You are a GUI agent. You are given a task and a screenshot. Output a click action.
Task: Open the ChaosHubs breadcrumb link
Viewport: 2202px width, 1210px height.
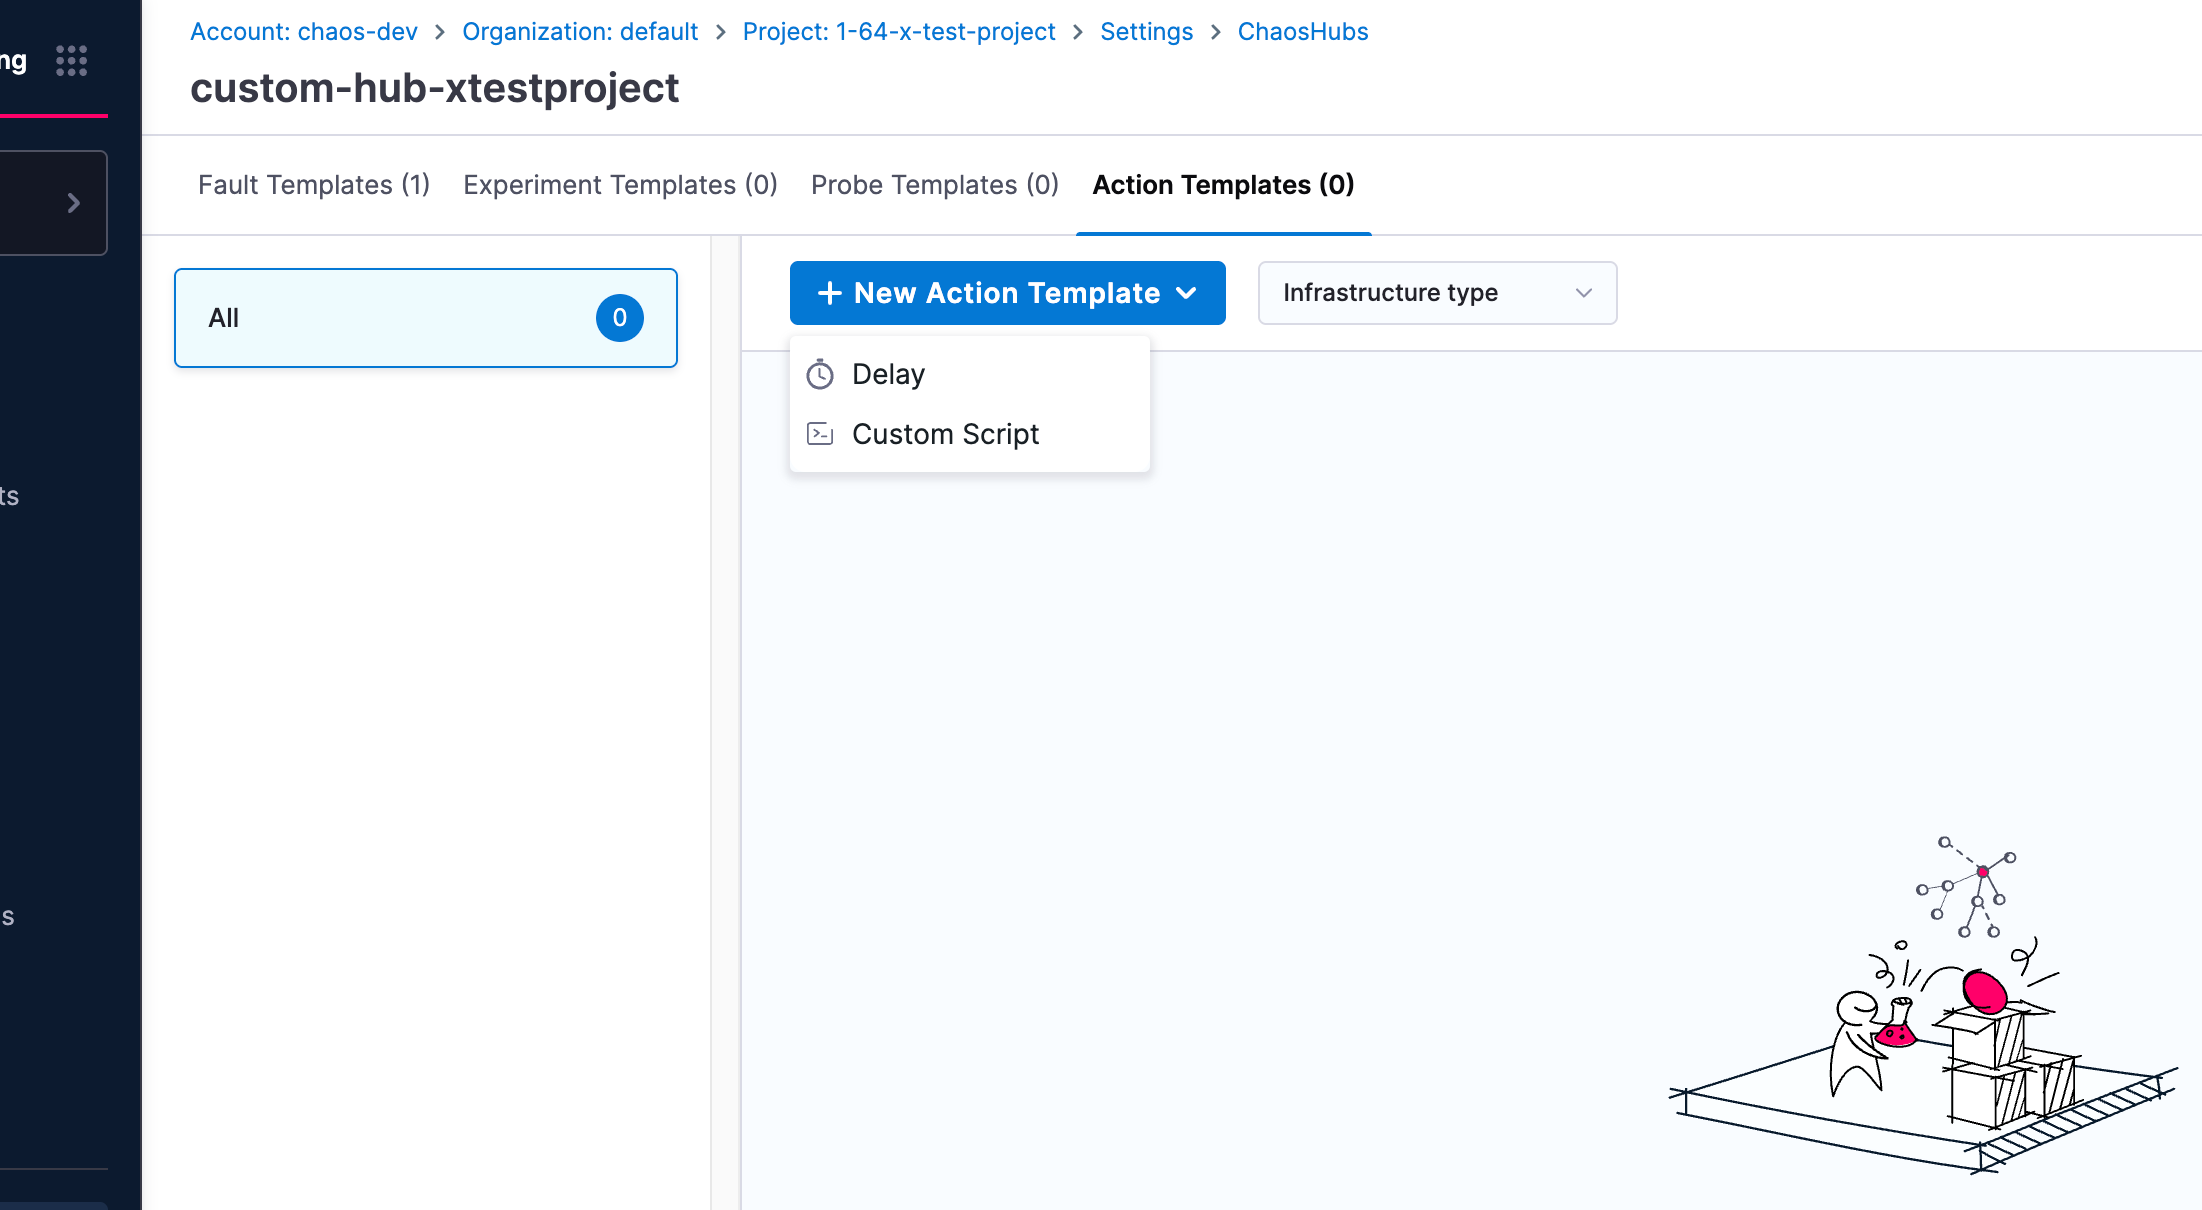(x=1302, y=31)
